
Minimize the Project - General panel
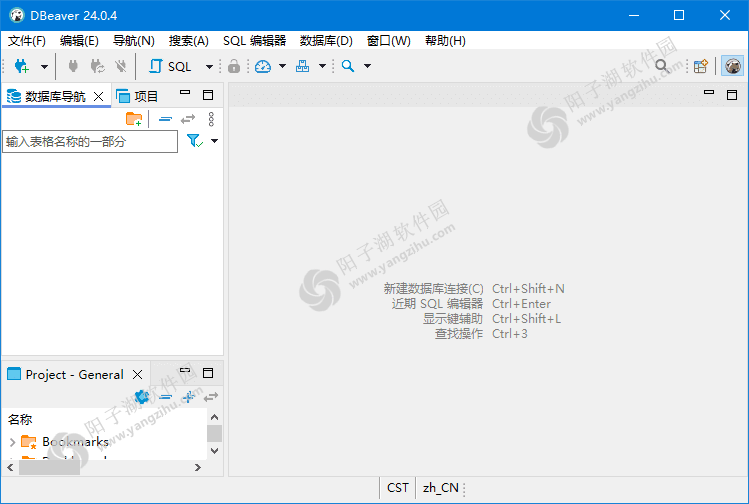pos(185,370)
